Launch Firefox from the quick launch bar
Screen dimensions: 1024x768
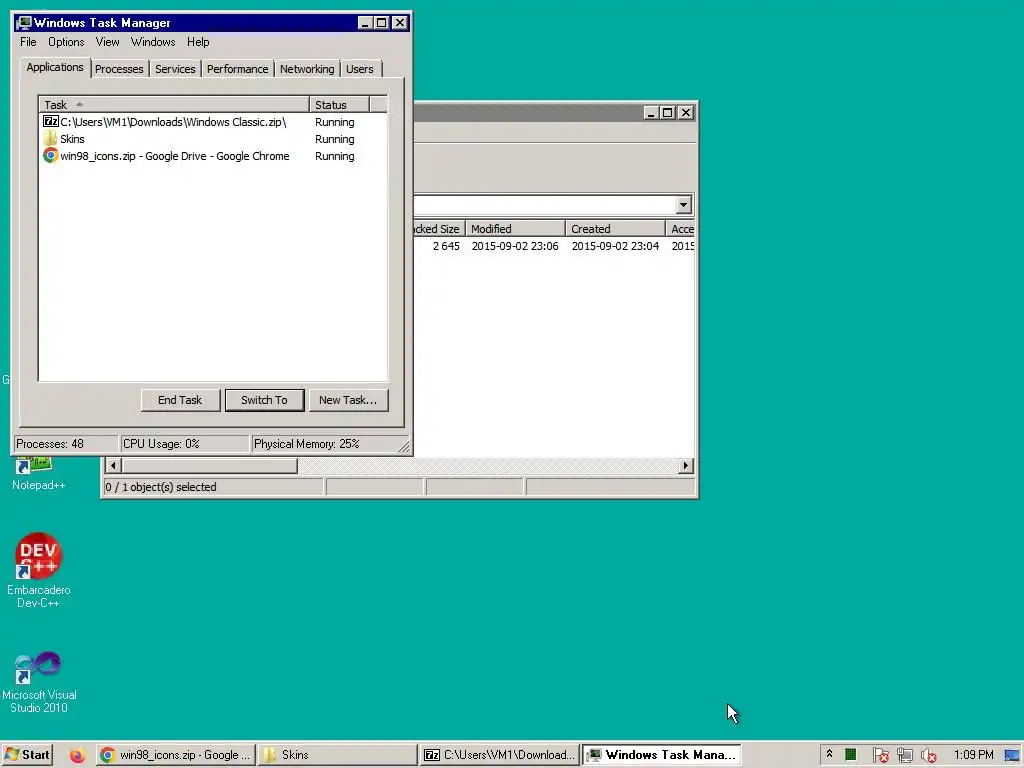(77, 755)
